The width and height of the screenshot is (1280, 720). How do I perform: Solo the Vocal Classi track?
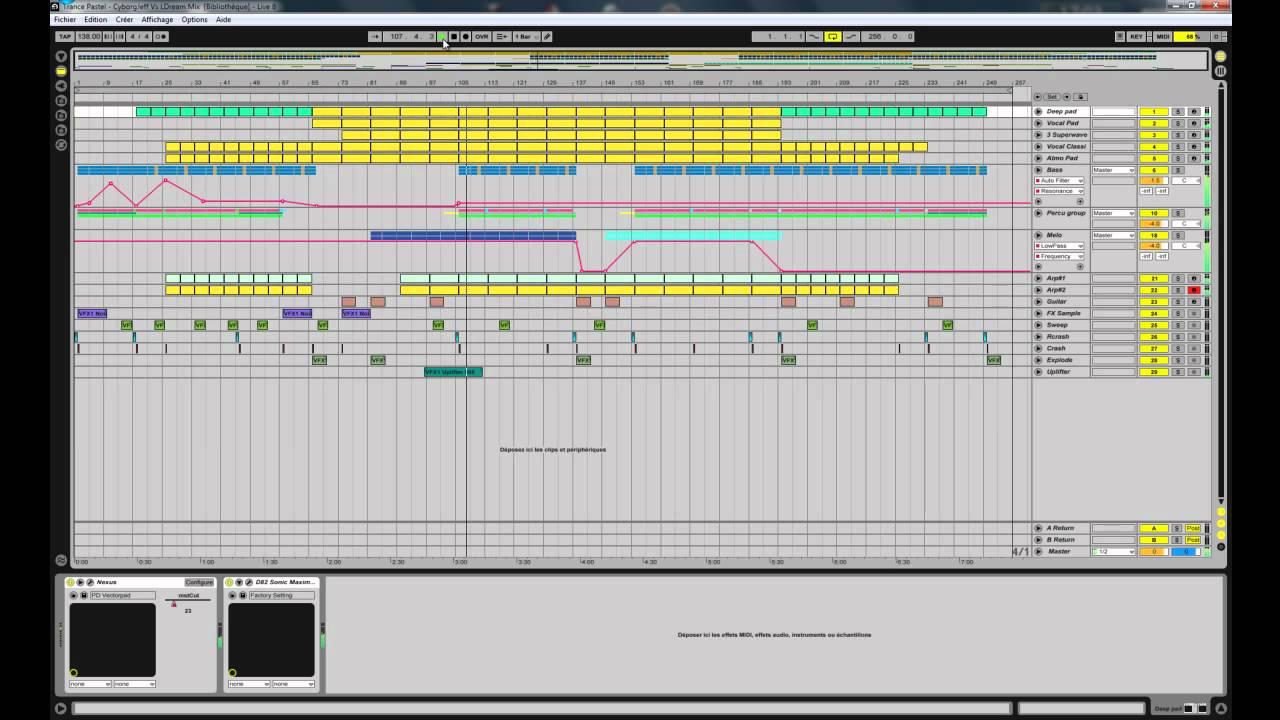tap(1178, 147)
